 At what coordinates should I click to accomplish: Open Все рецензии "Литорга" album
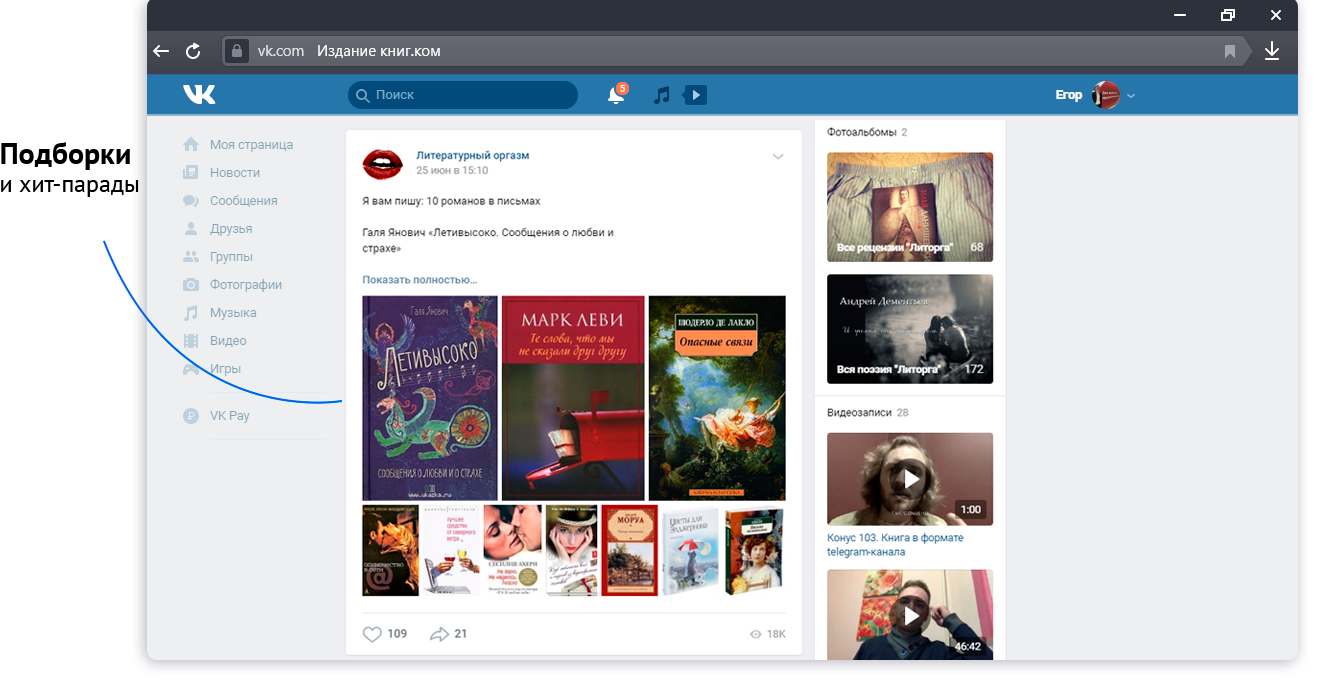(910, 207)
